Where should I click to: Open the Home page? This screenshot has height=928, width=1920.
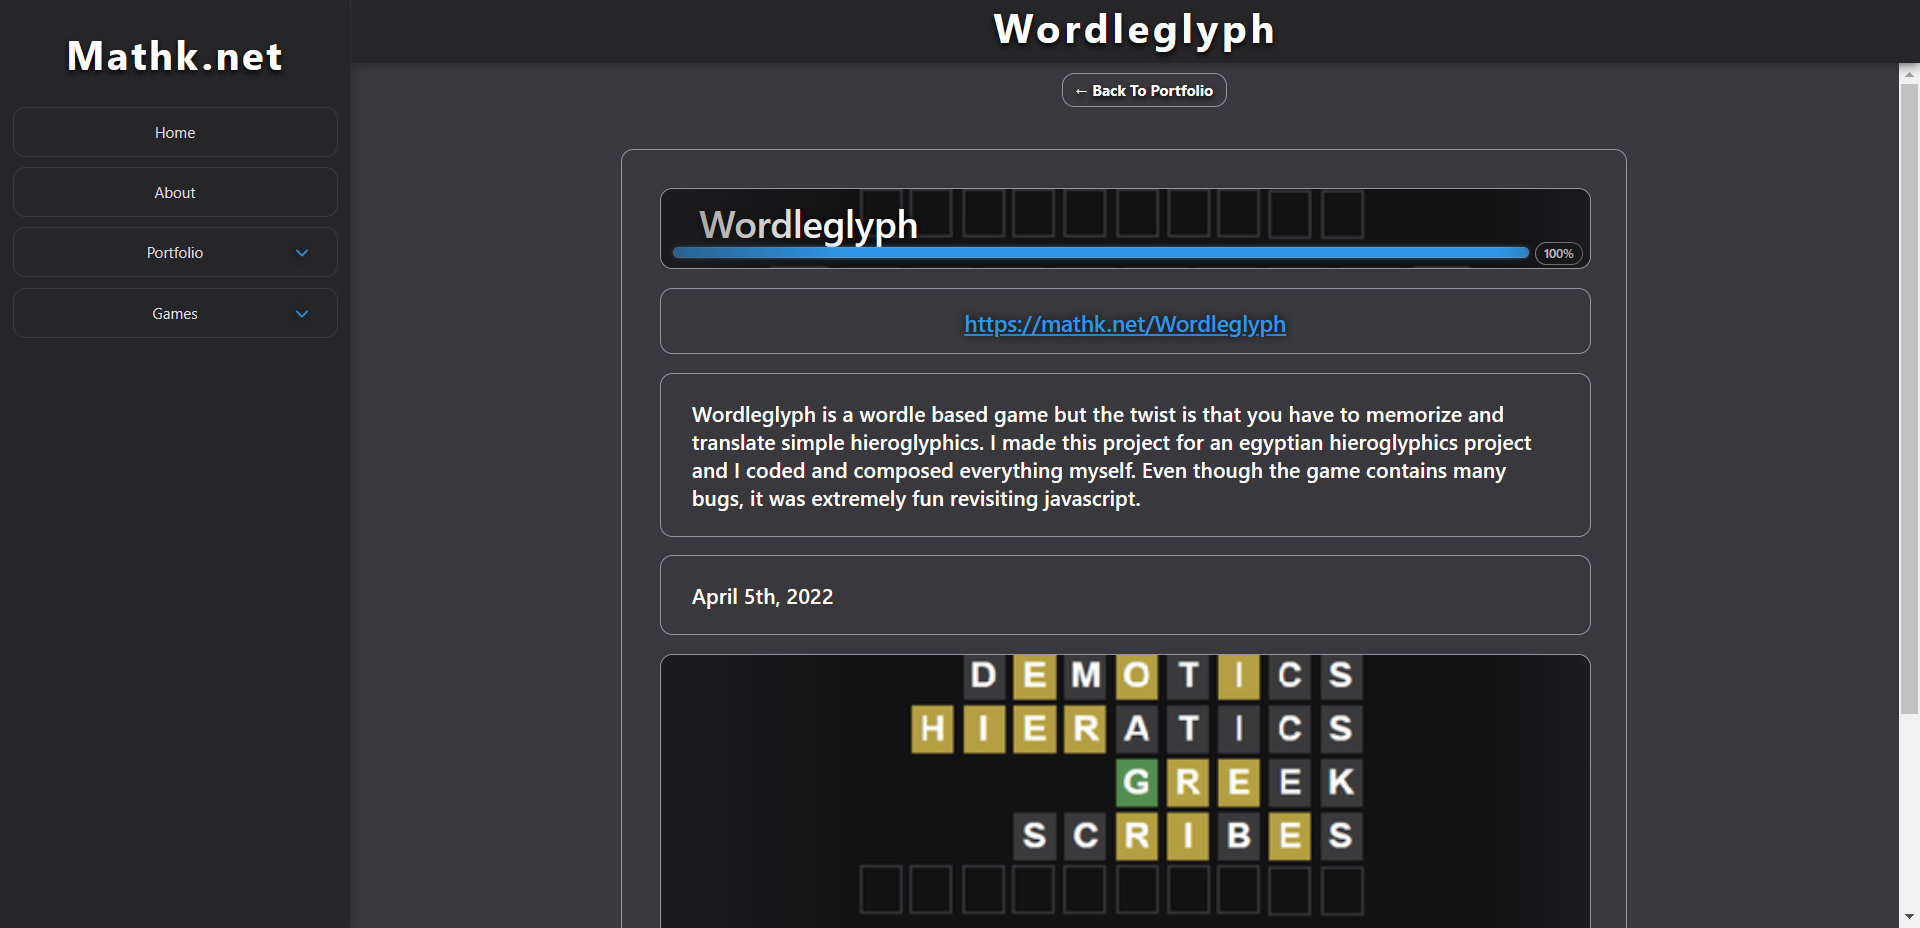(x=175, y=133)
